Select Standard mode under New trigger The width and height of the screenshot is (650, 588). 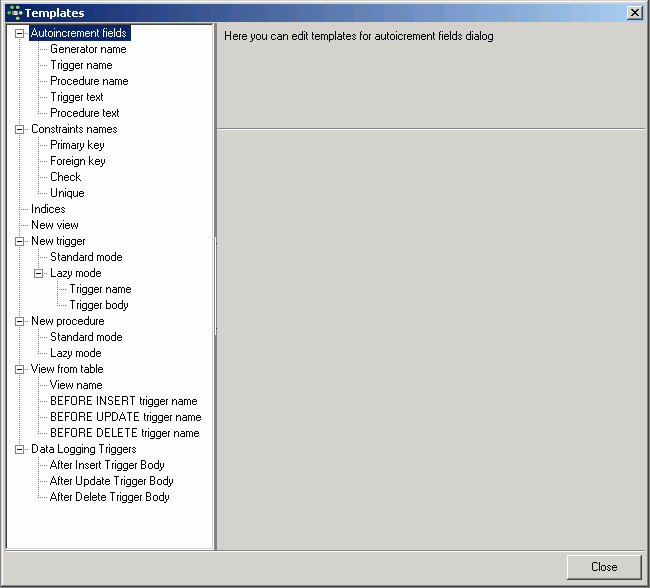coord(86,257)
